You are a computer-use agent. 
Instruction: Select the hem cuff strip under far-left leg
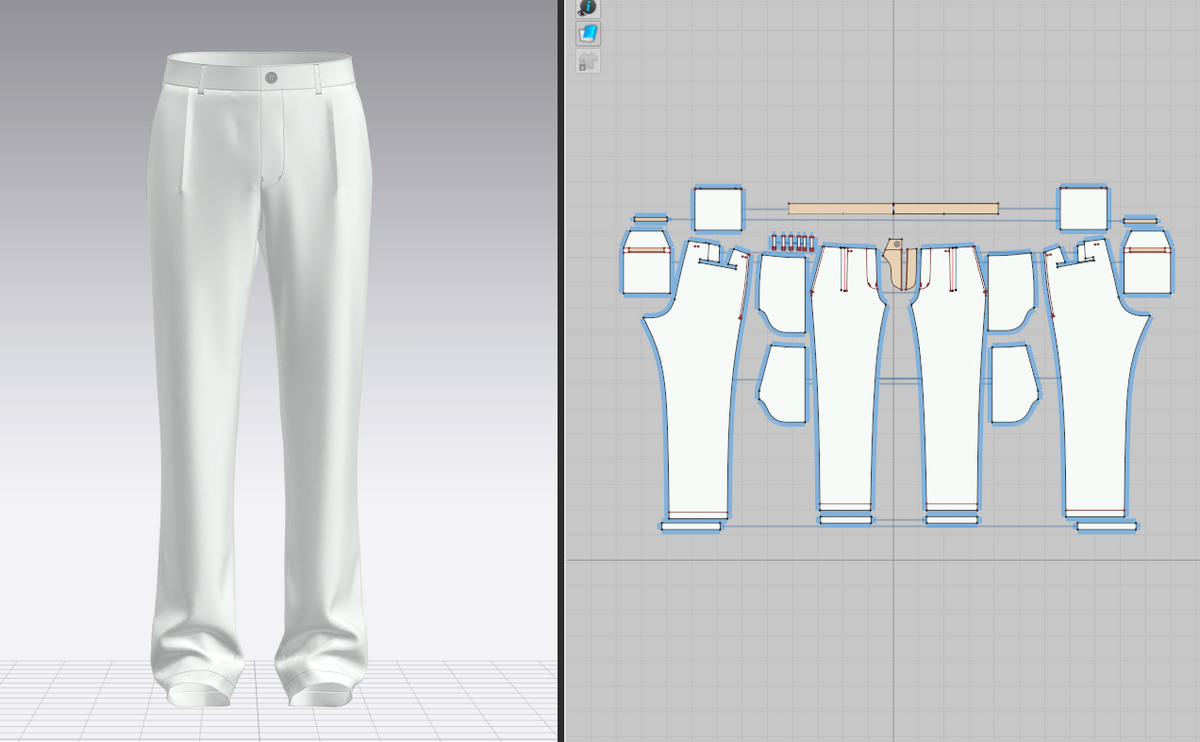pos(692,525)
